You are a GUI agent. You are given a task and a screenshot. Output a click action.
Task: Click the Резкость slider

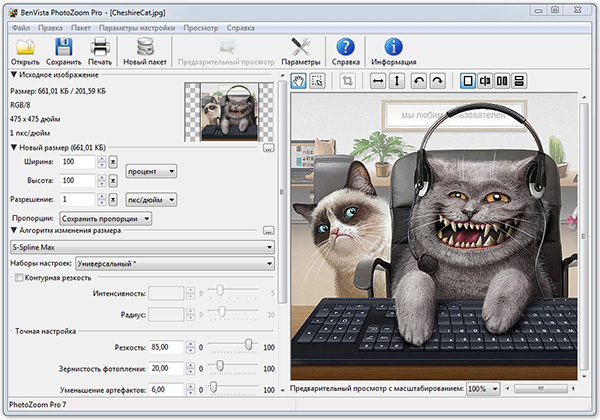pos(249,346)
